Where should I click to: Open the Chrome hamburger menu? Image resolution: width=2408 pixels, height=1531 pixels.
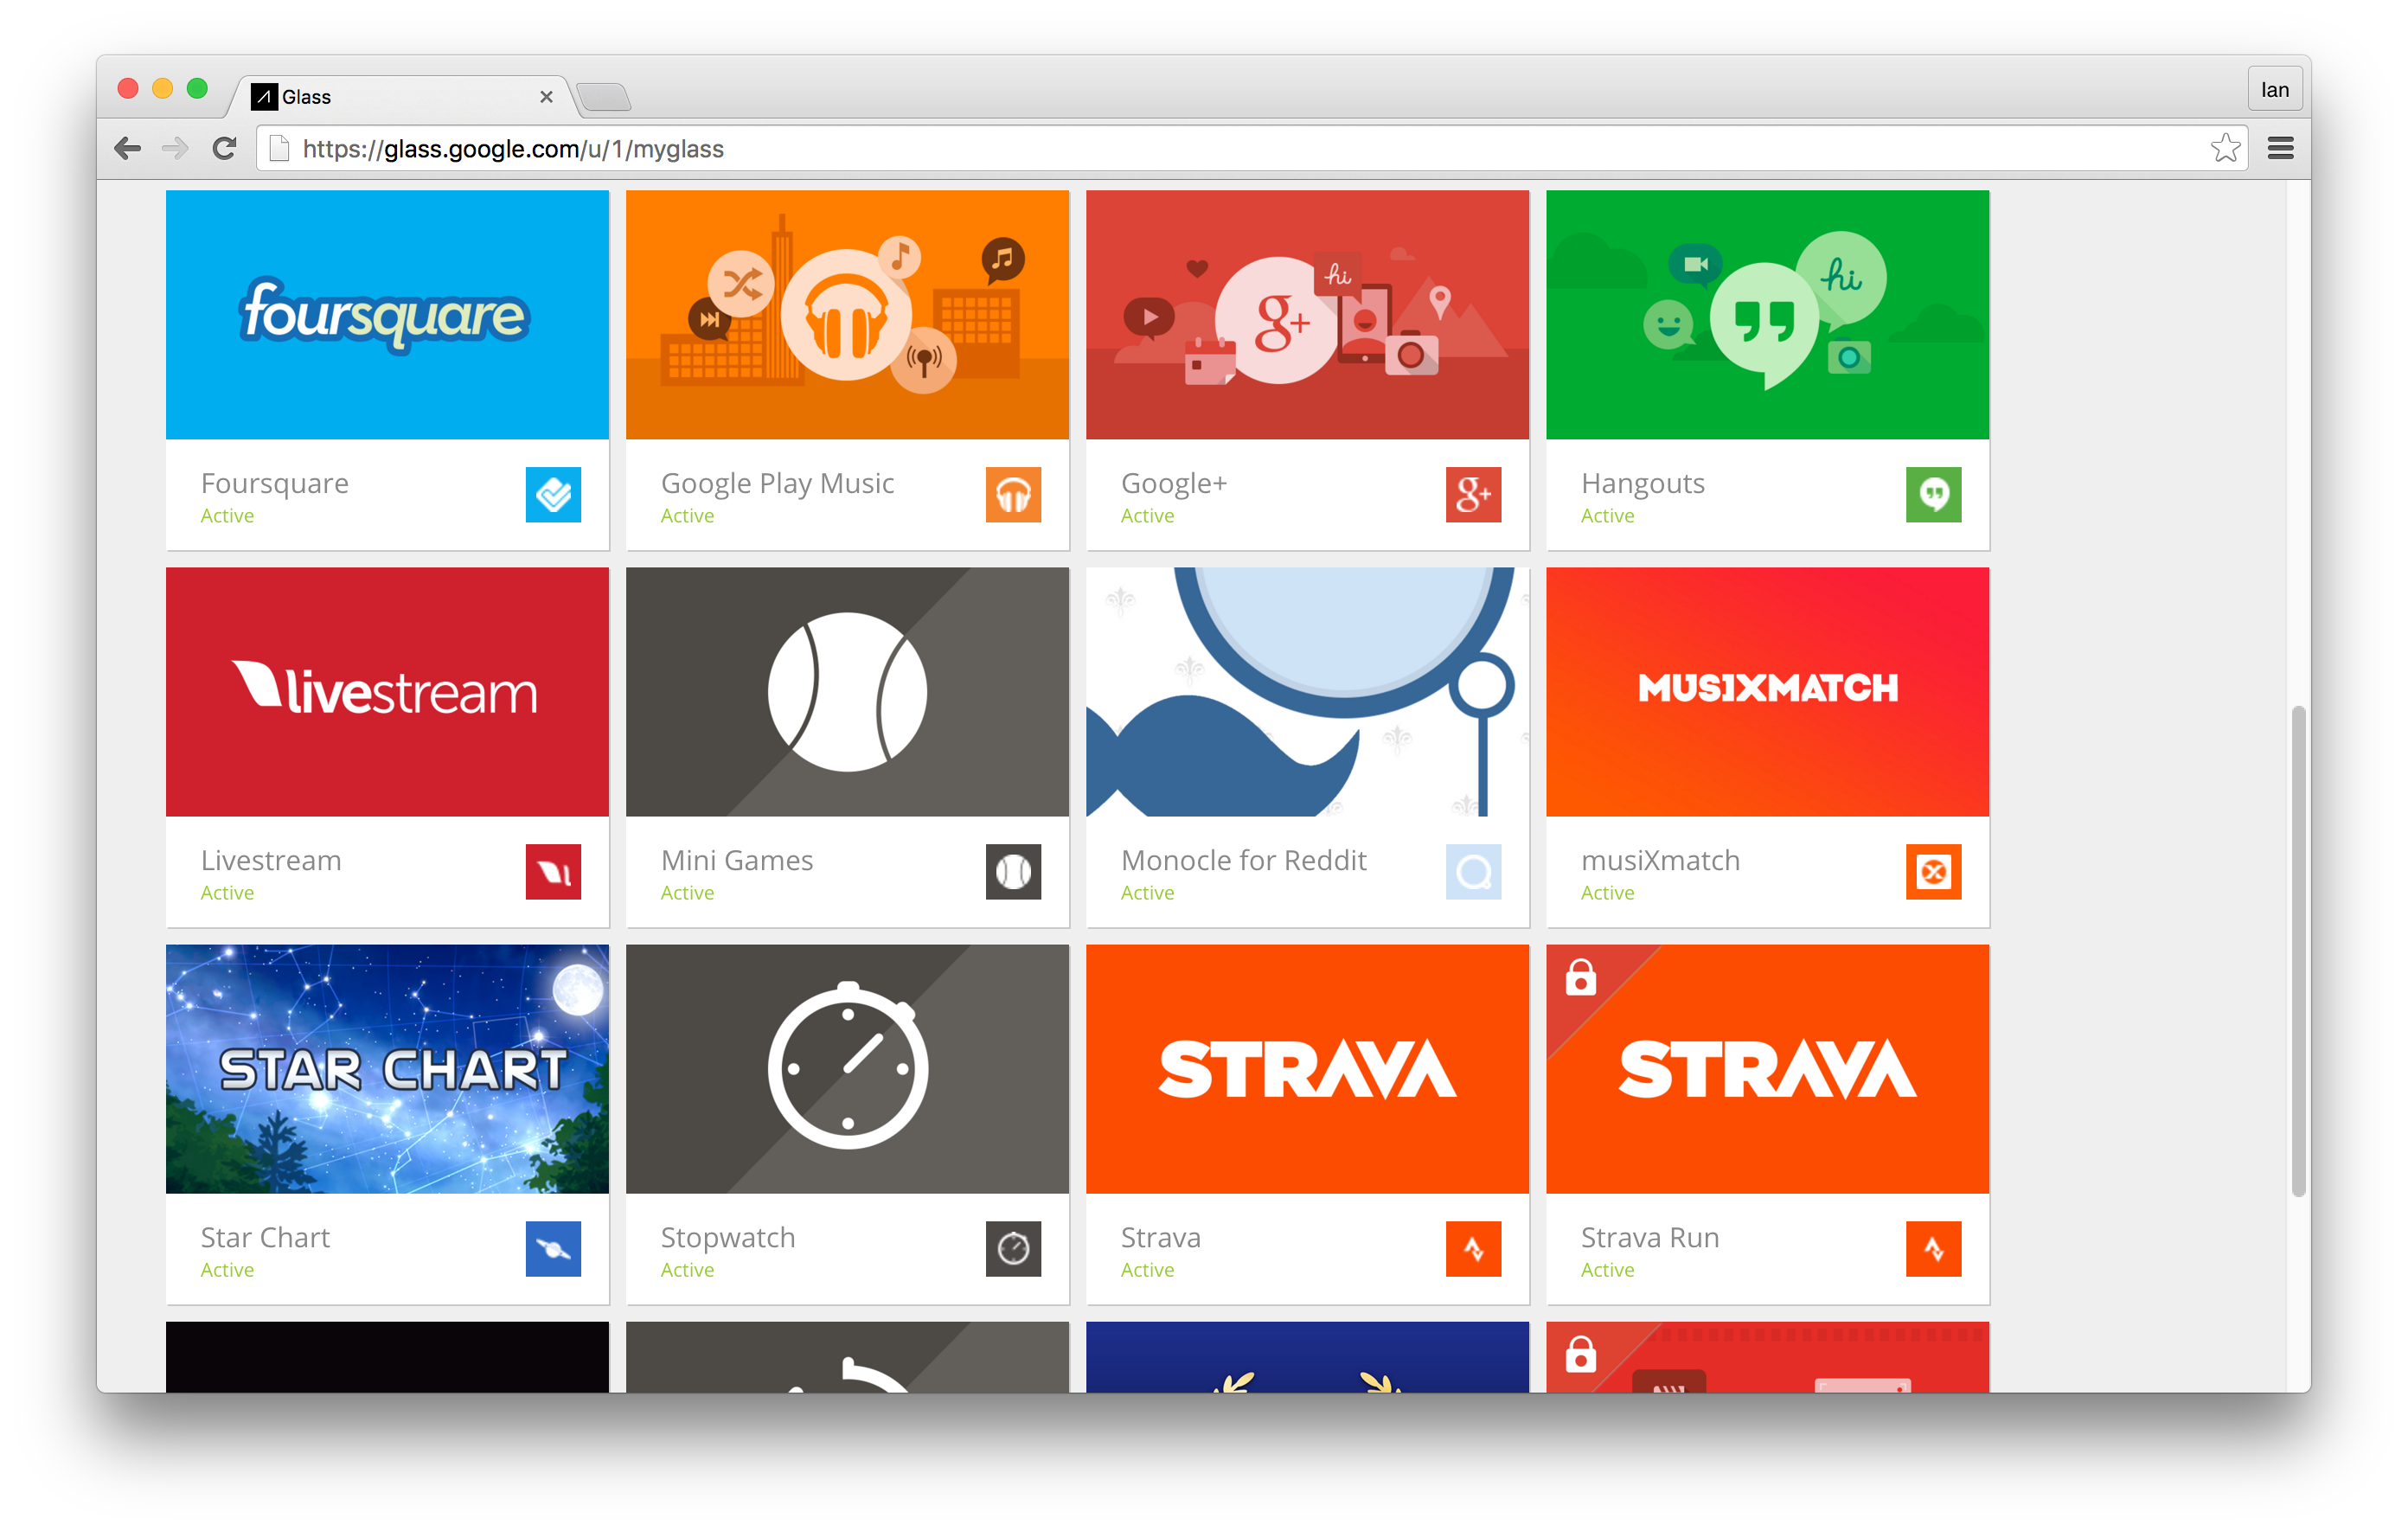(x=2281, y=149)
